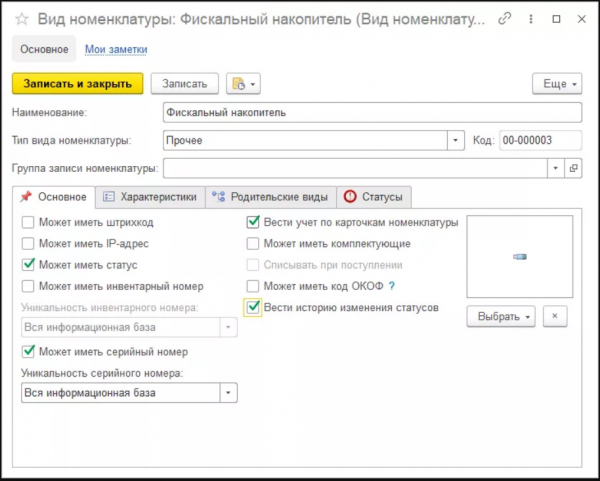Viewport: 600px width, 481px height.
Task: Click the Группа записи номенклатуры input field
Action: 355,168
